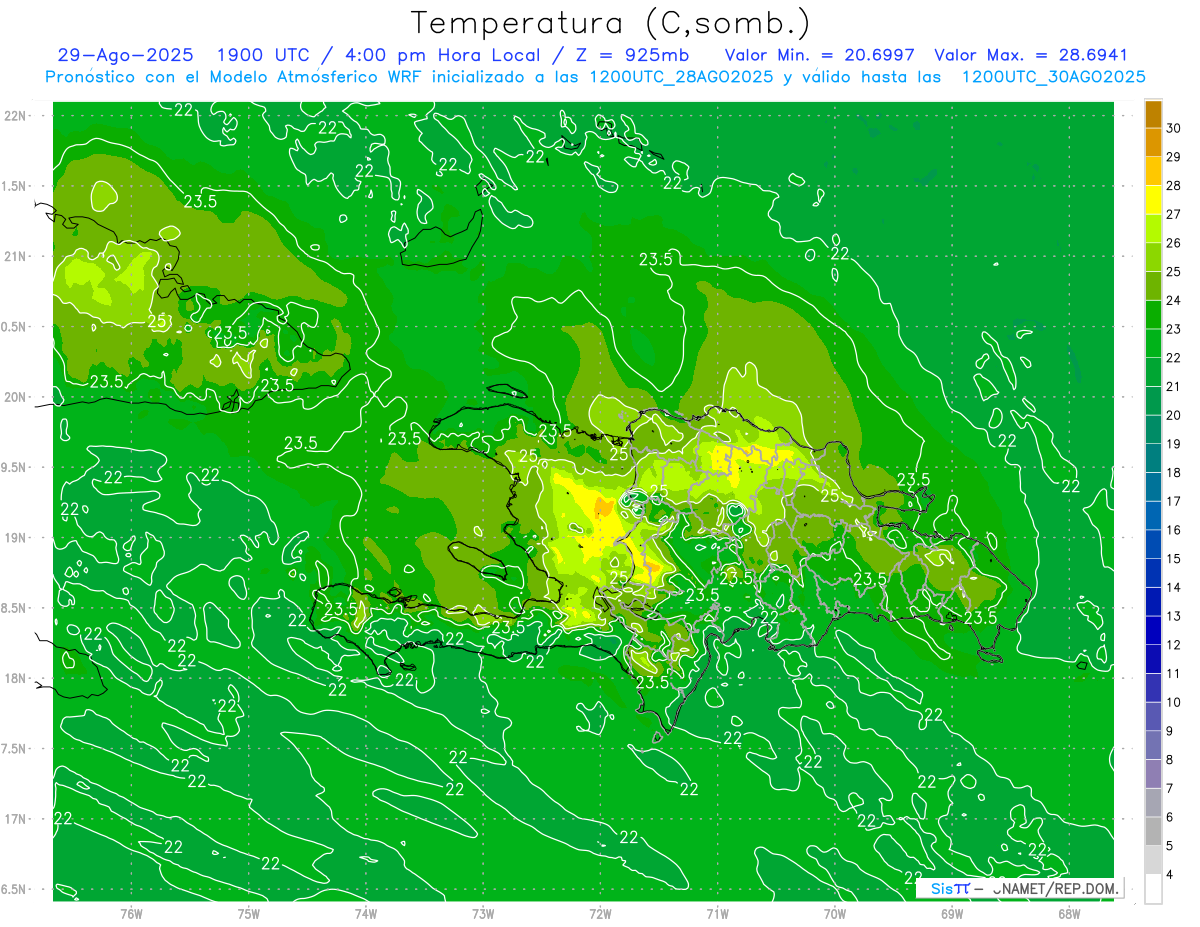Click the "Temperatura (C,somb.)" map title
Viewport: 1200px width, 927px height.
point(610,23)
